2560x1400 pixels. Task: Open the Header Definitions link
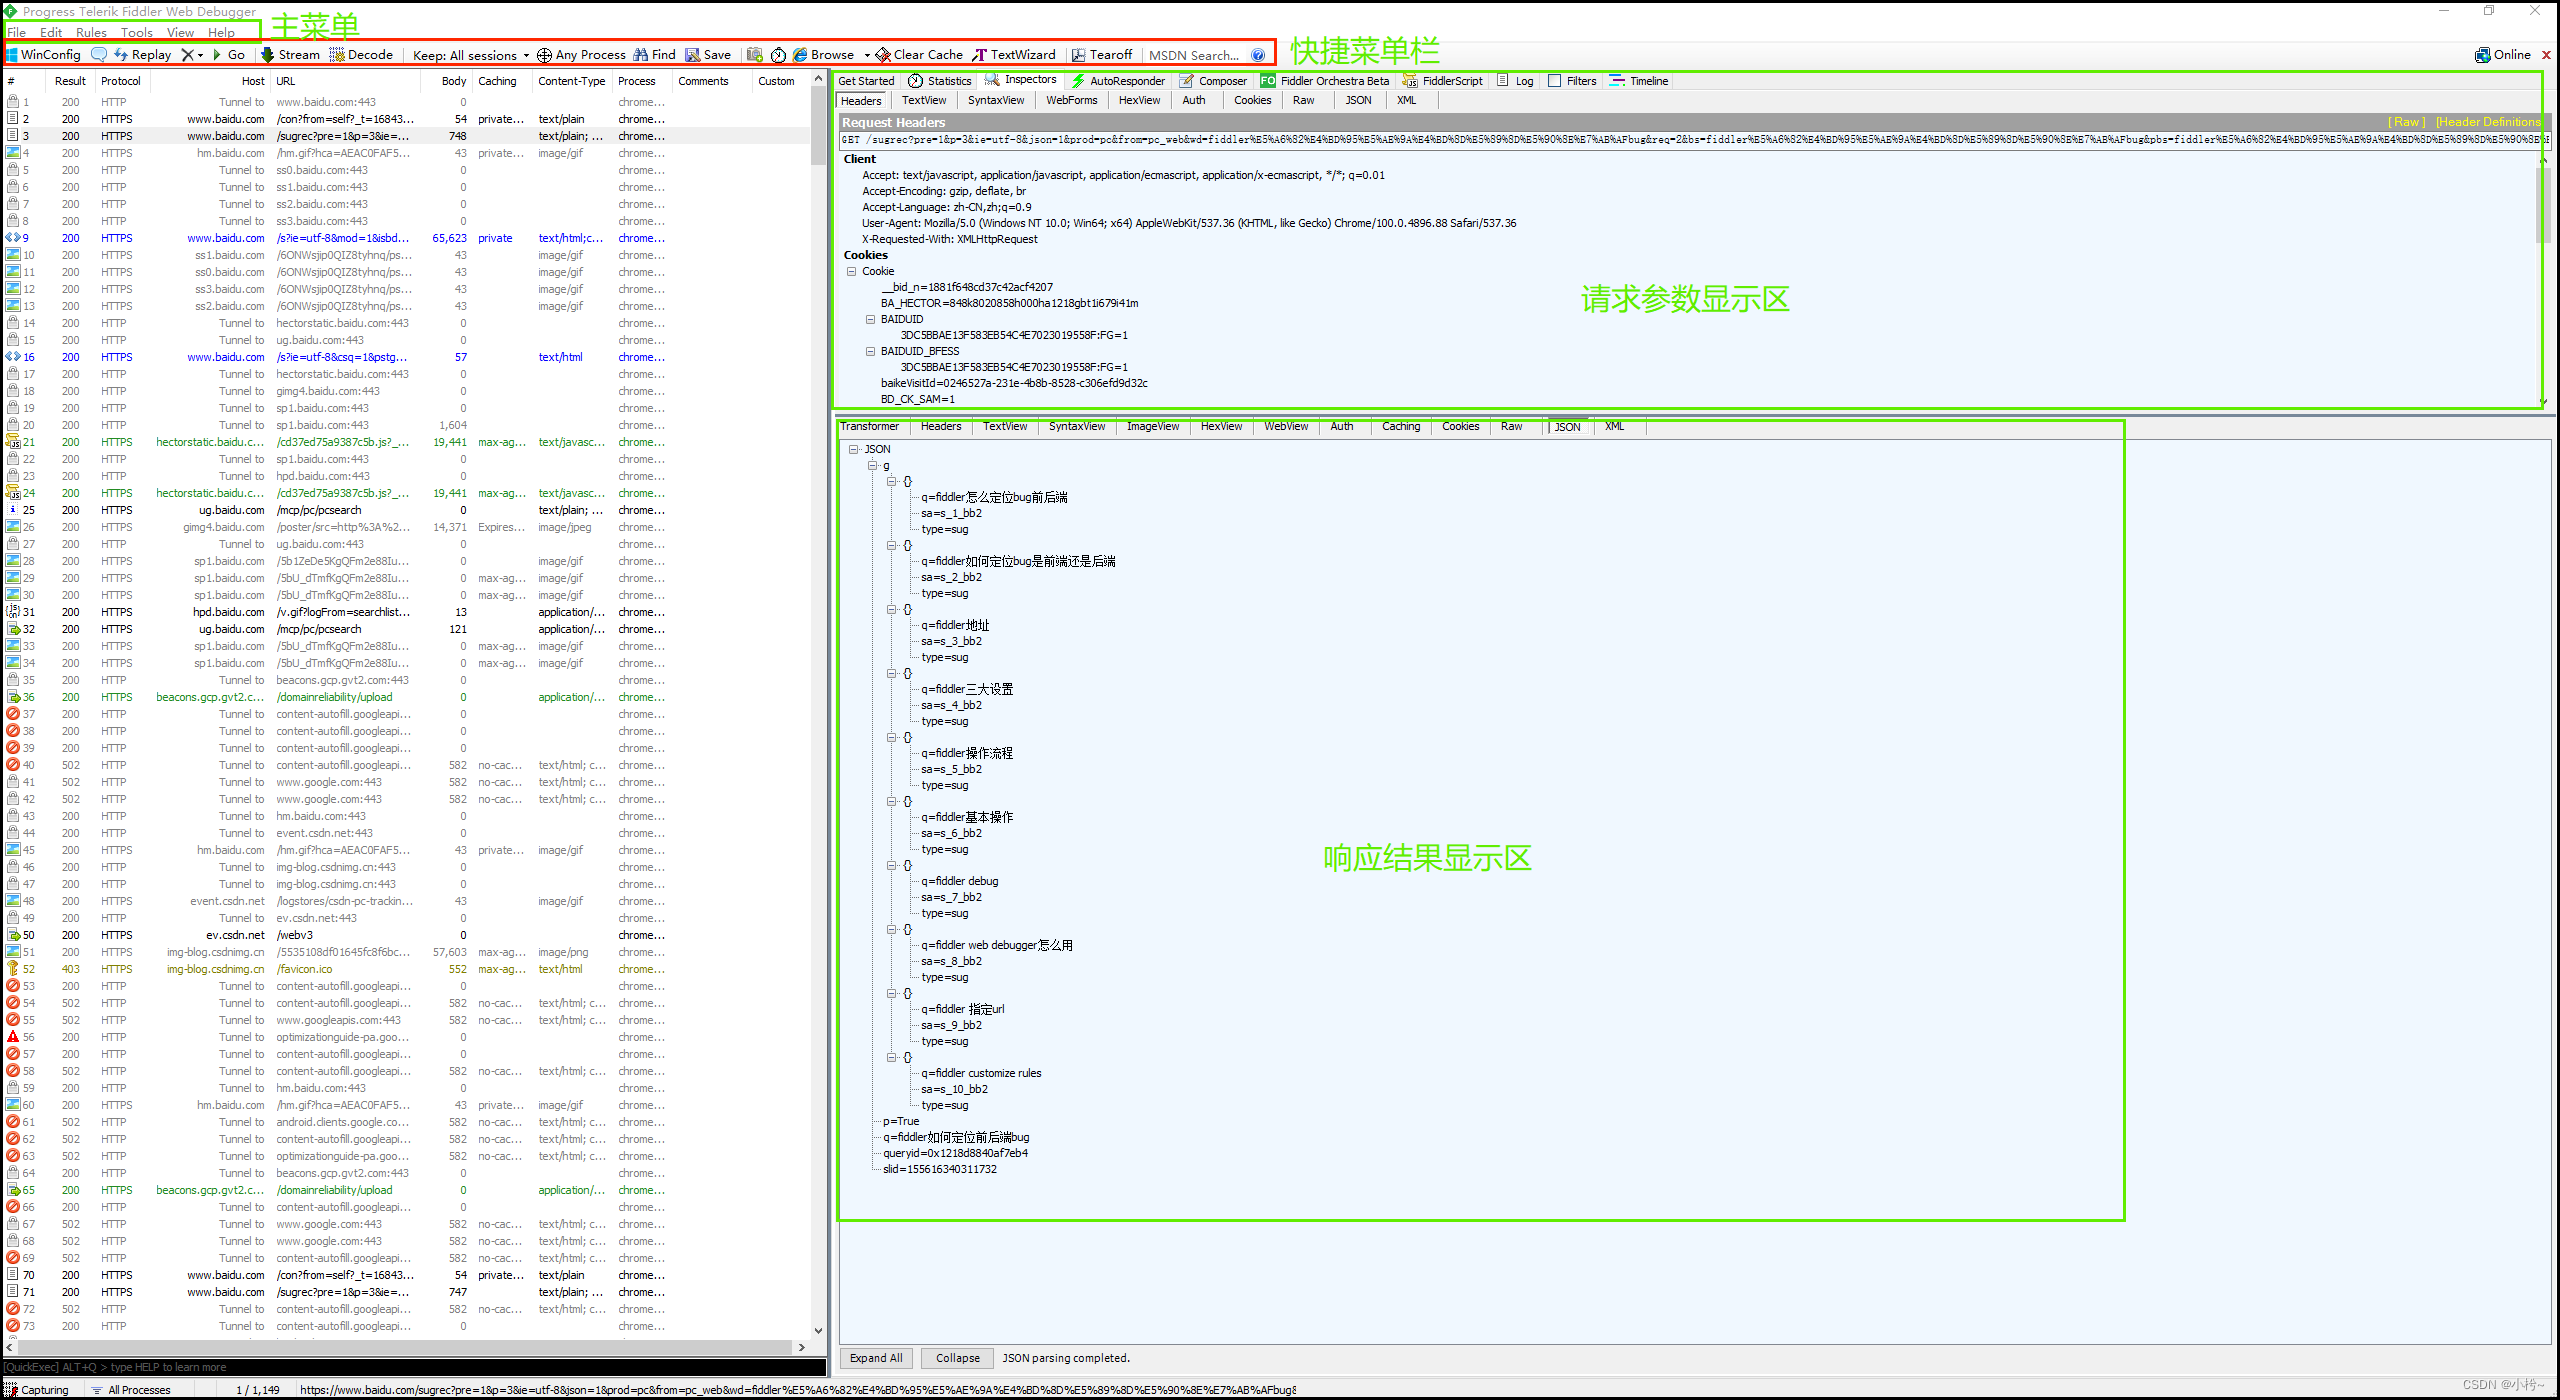(x=2488, y=122)
